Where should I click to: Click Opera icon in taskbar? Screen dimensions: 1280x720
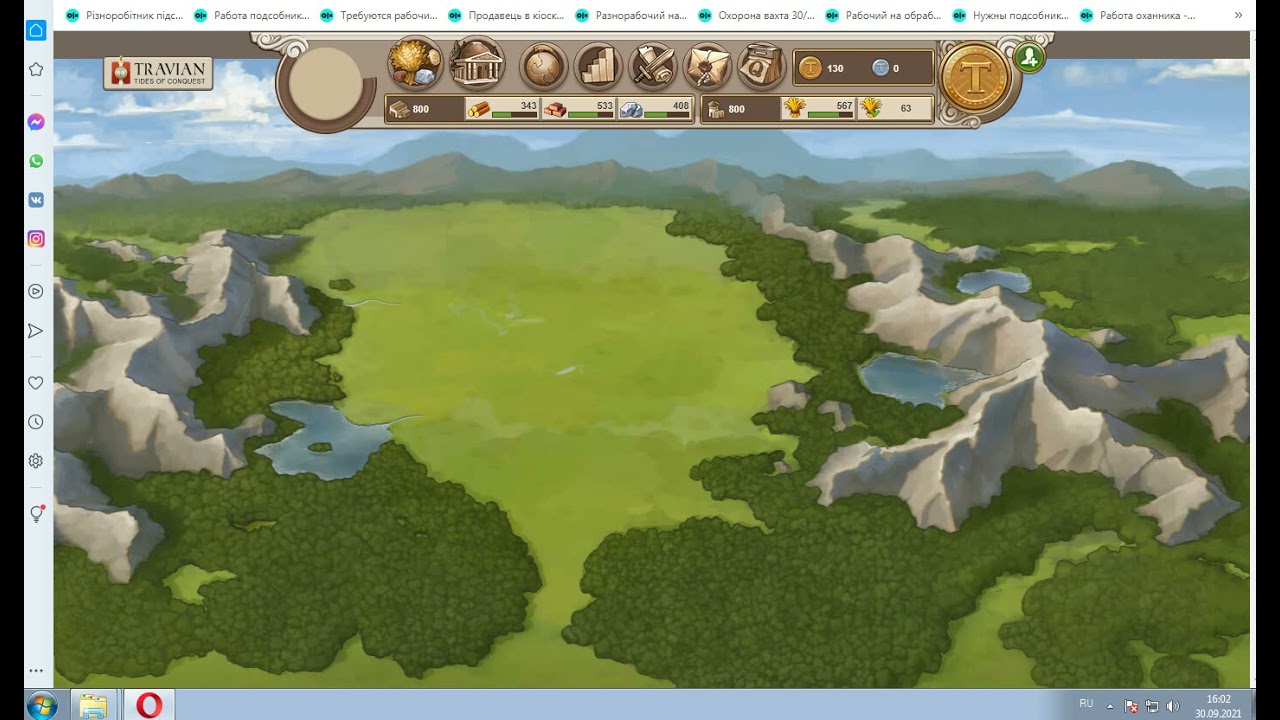coord(149,705)
